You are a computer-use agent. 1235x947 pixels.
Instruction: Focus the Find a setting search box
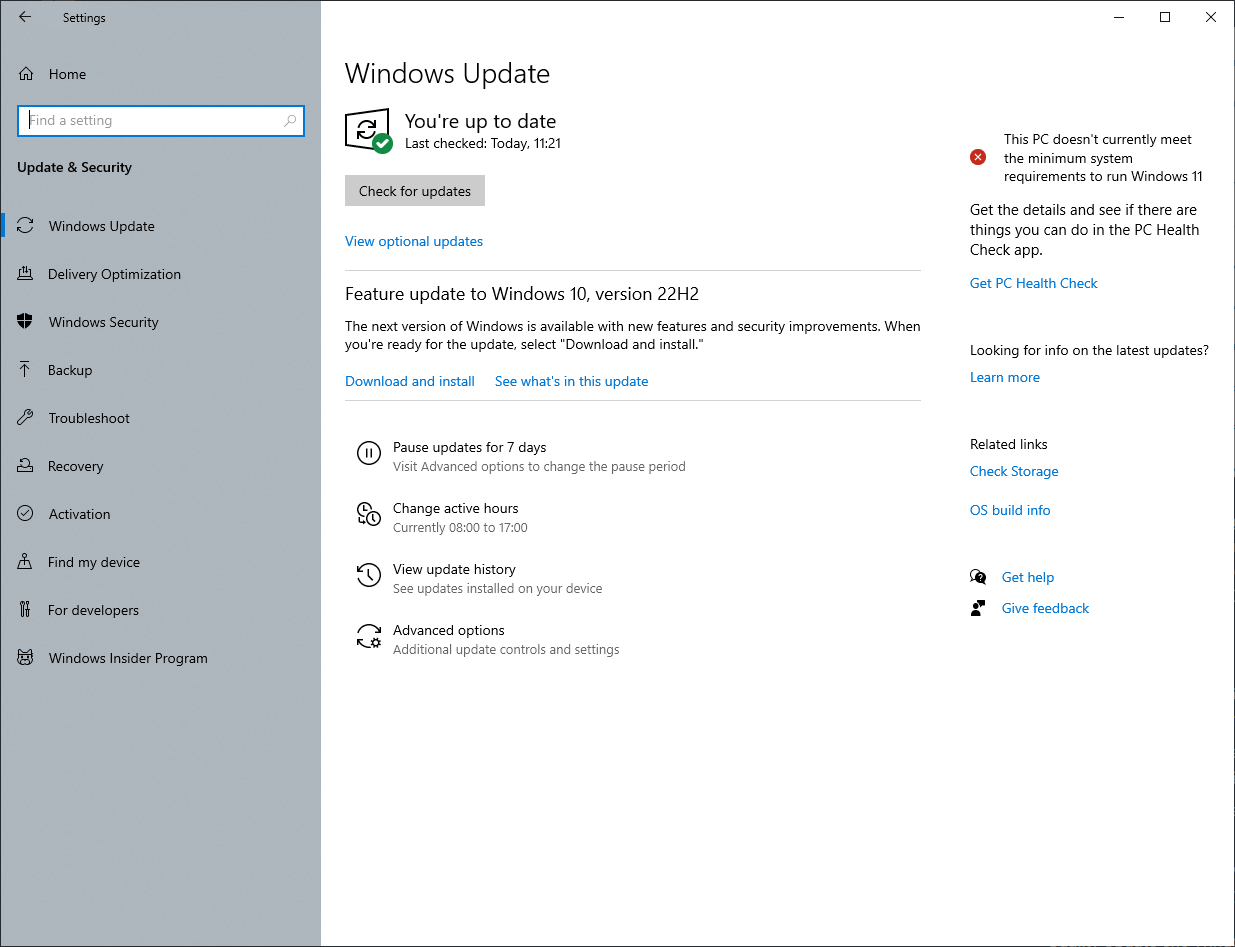(x=161, y=121)
